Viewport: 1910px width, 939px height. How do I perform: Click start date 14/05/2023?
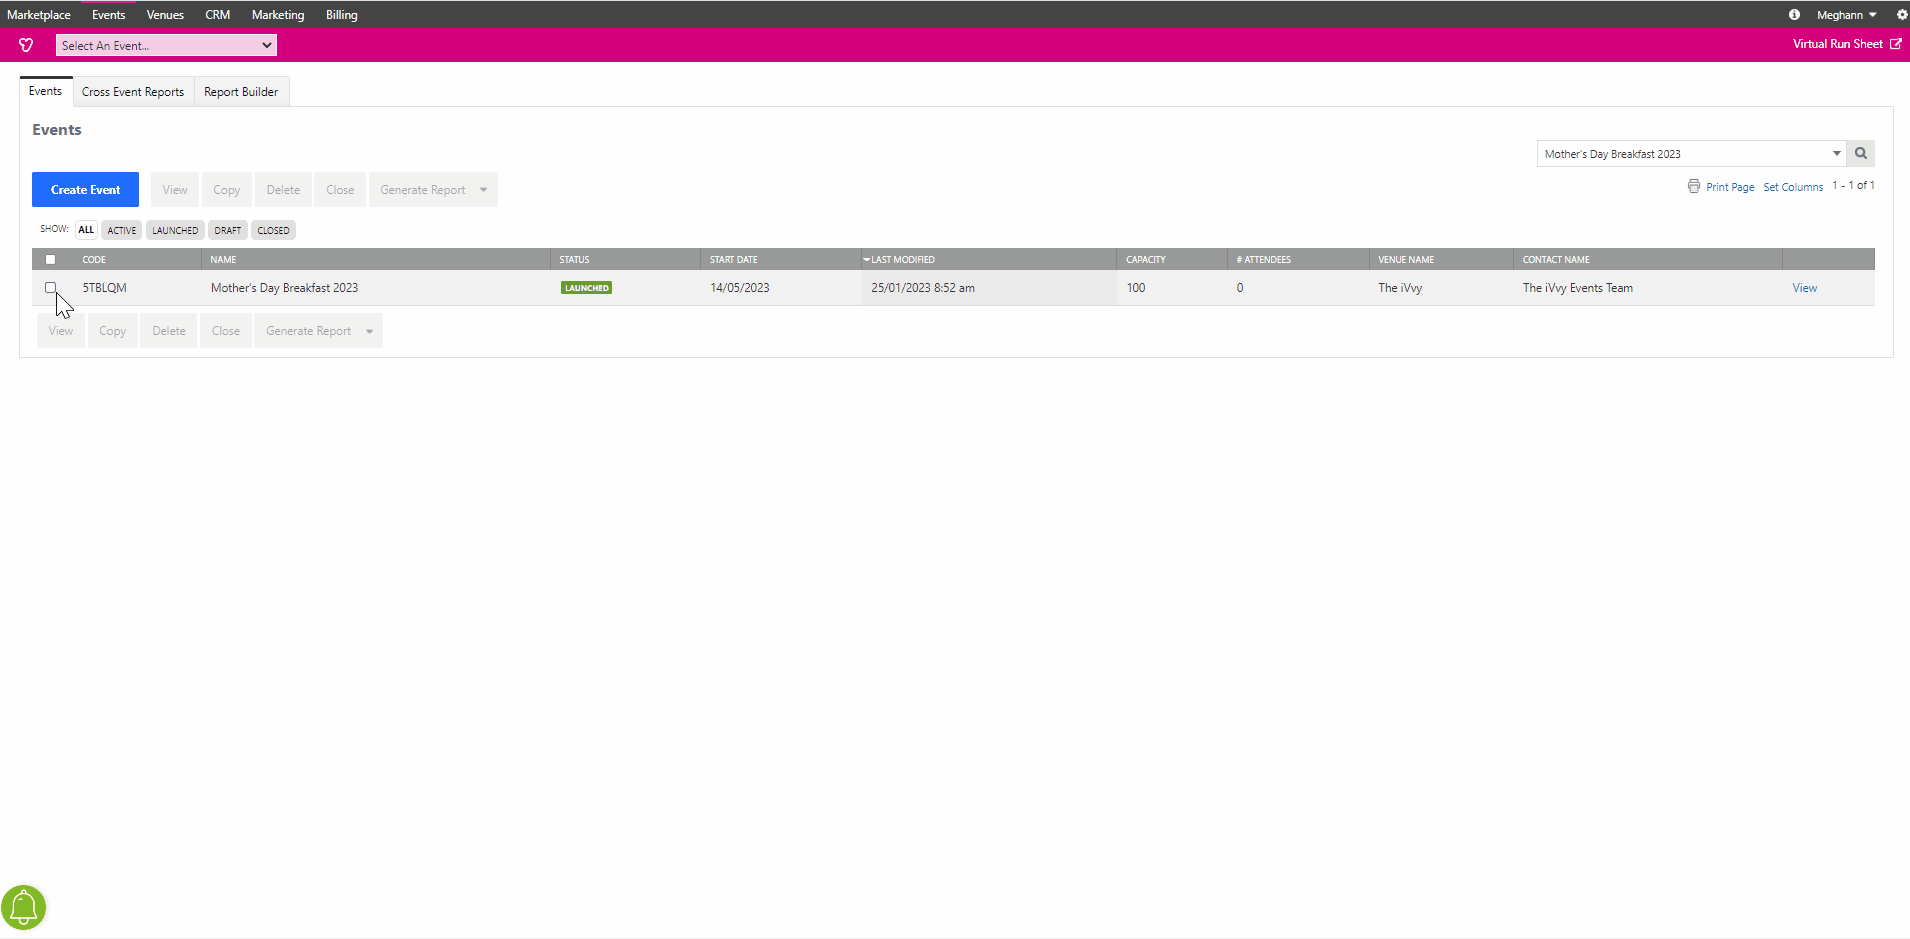coord(740,288)
